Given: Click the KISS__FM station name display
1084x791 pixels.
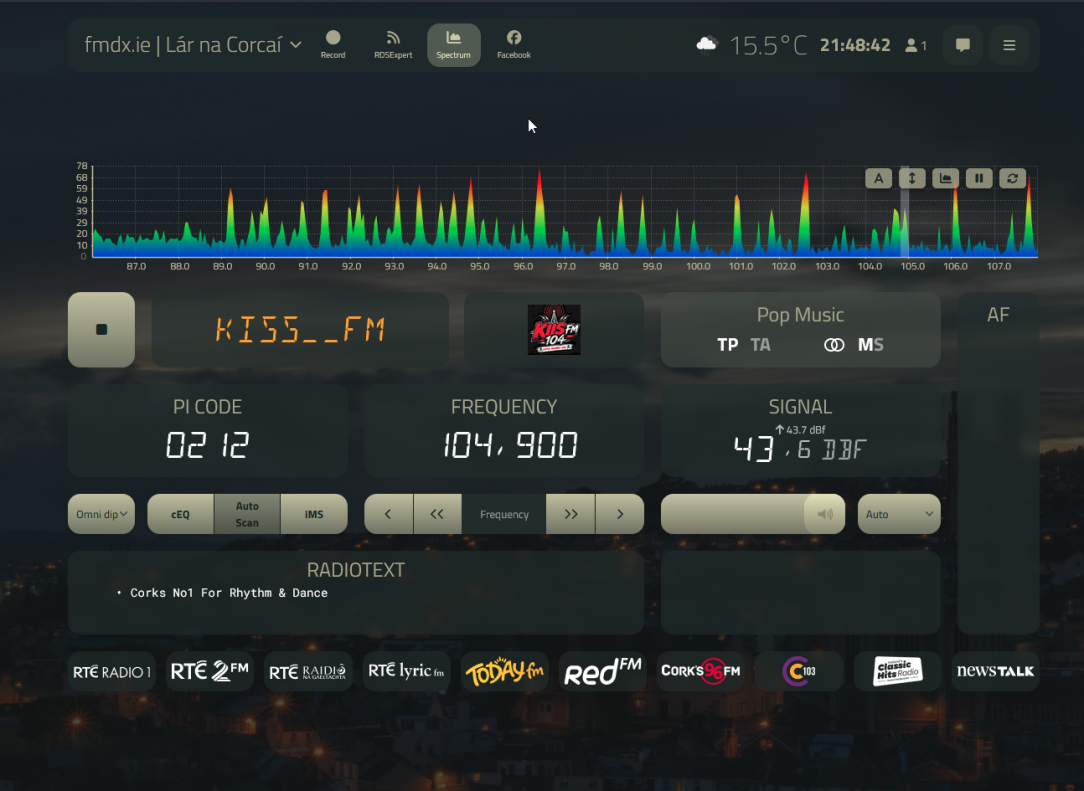Looking at the screenshot, I should tap(300, 330).
